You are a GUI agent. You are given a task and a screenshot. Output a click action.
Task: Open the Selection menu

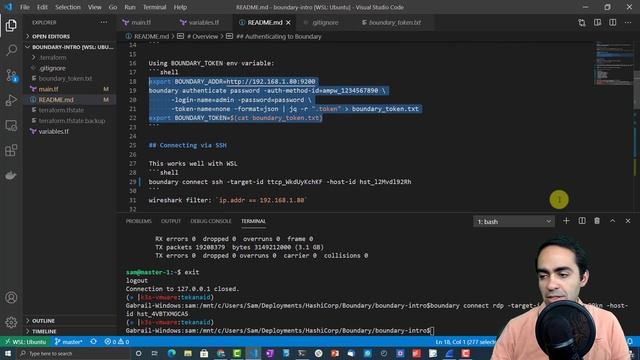pos(68,7)
